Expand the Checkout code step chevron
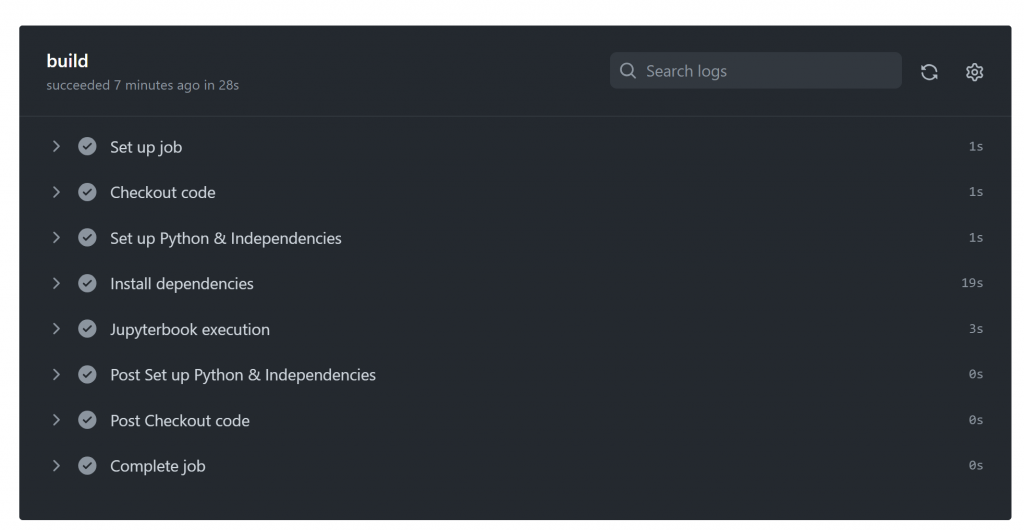This screenshot has width=1024, height=530. (x=56, y=192)
